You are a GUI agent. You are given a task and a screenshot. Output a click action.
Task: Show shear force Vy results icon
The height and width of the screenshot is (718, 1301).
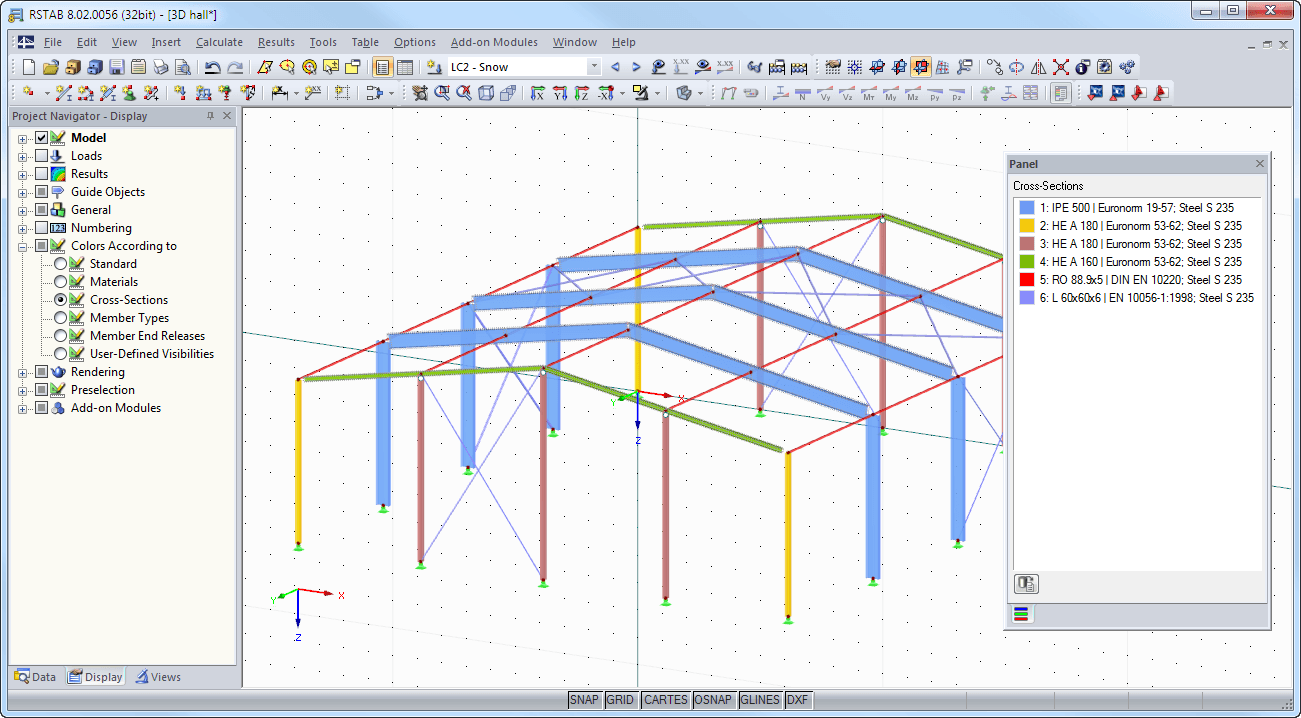click(825, 93)
